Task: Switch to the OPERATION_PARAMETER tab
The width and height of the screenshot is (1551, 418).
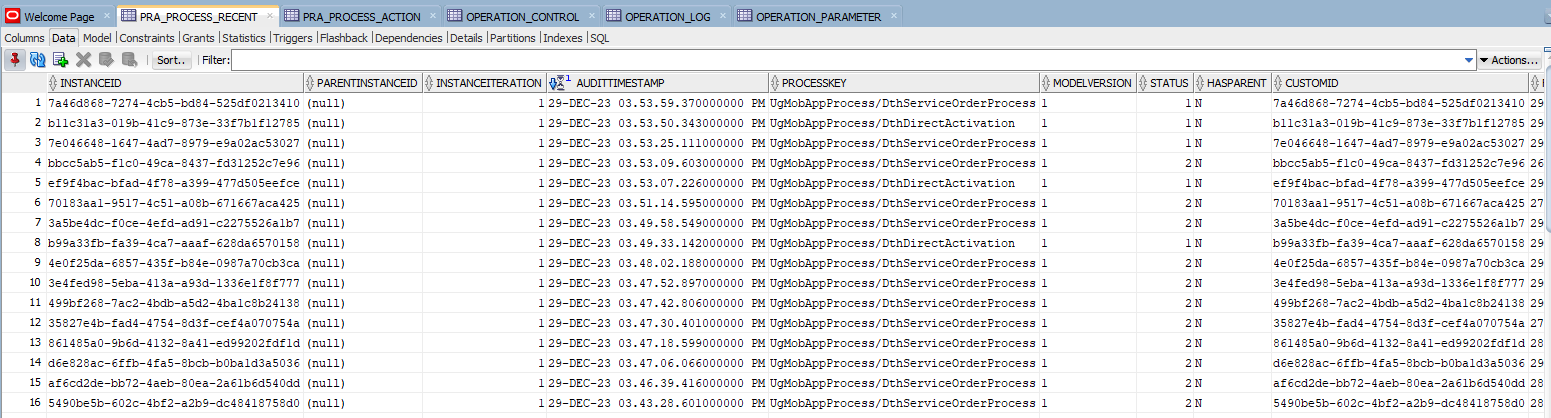Action: tap(818, 17)
